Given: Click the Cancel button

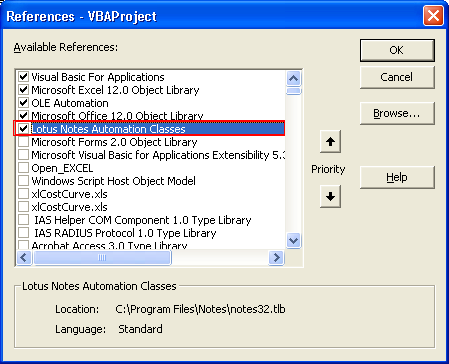Looking at the screenshot, I should [397, 77].
